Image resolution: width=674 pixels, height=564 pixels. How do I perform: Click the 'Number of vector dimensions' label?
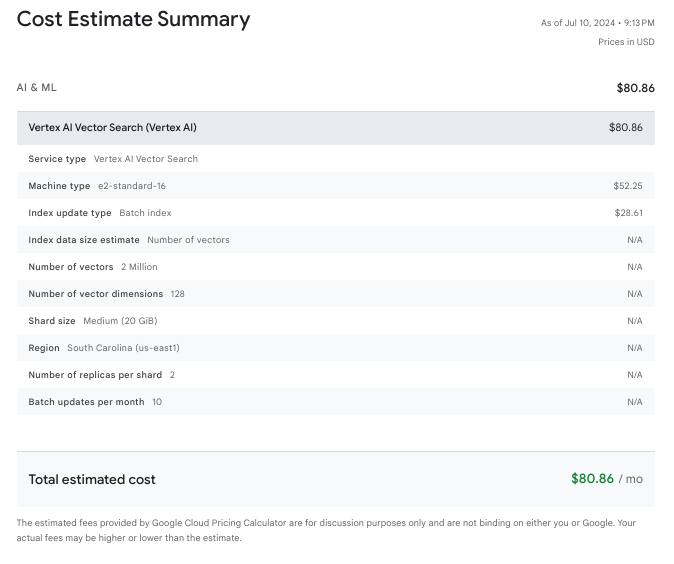(x=96, y=294)
